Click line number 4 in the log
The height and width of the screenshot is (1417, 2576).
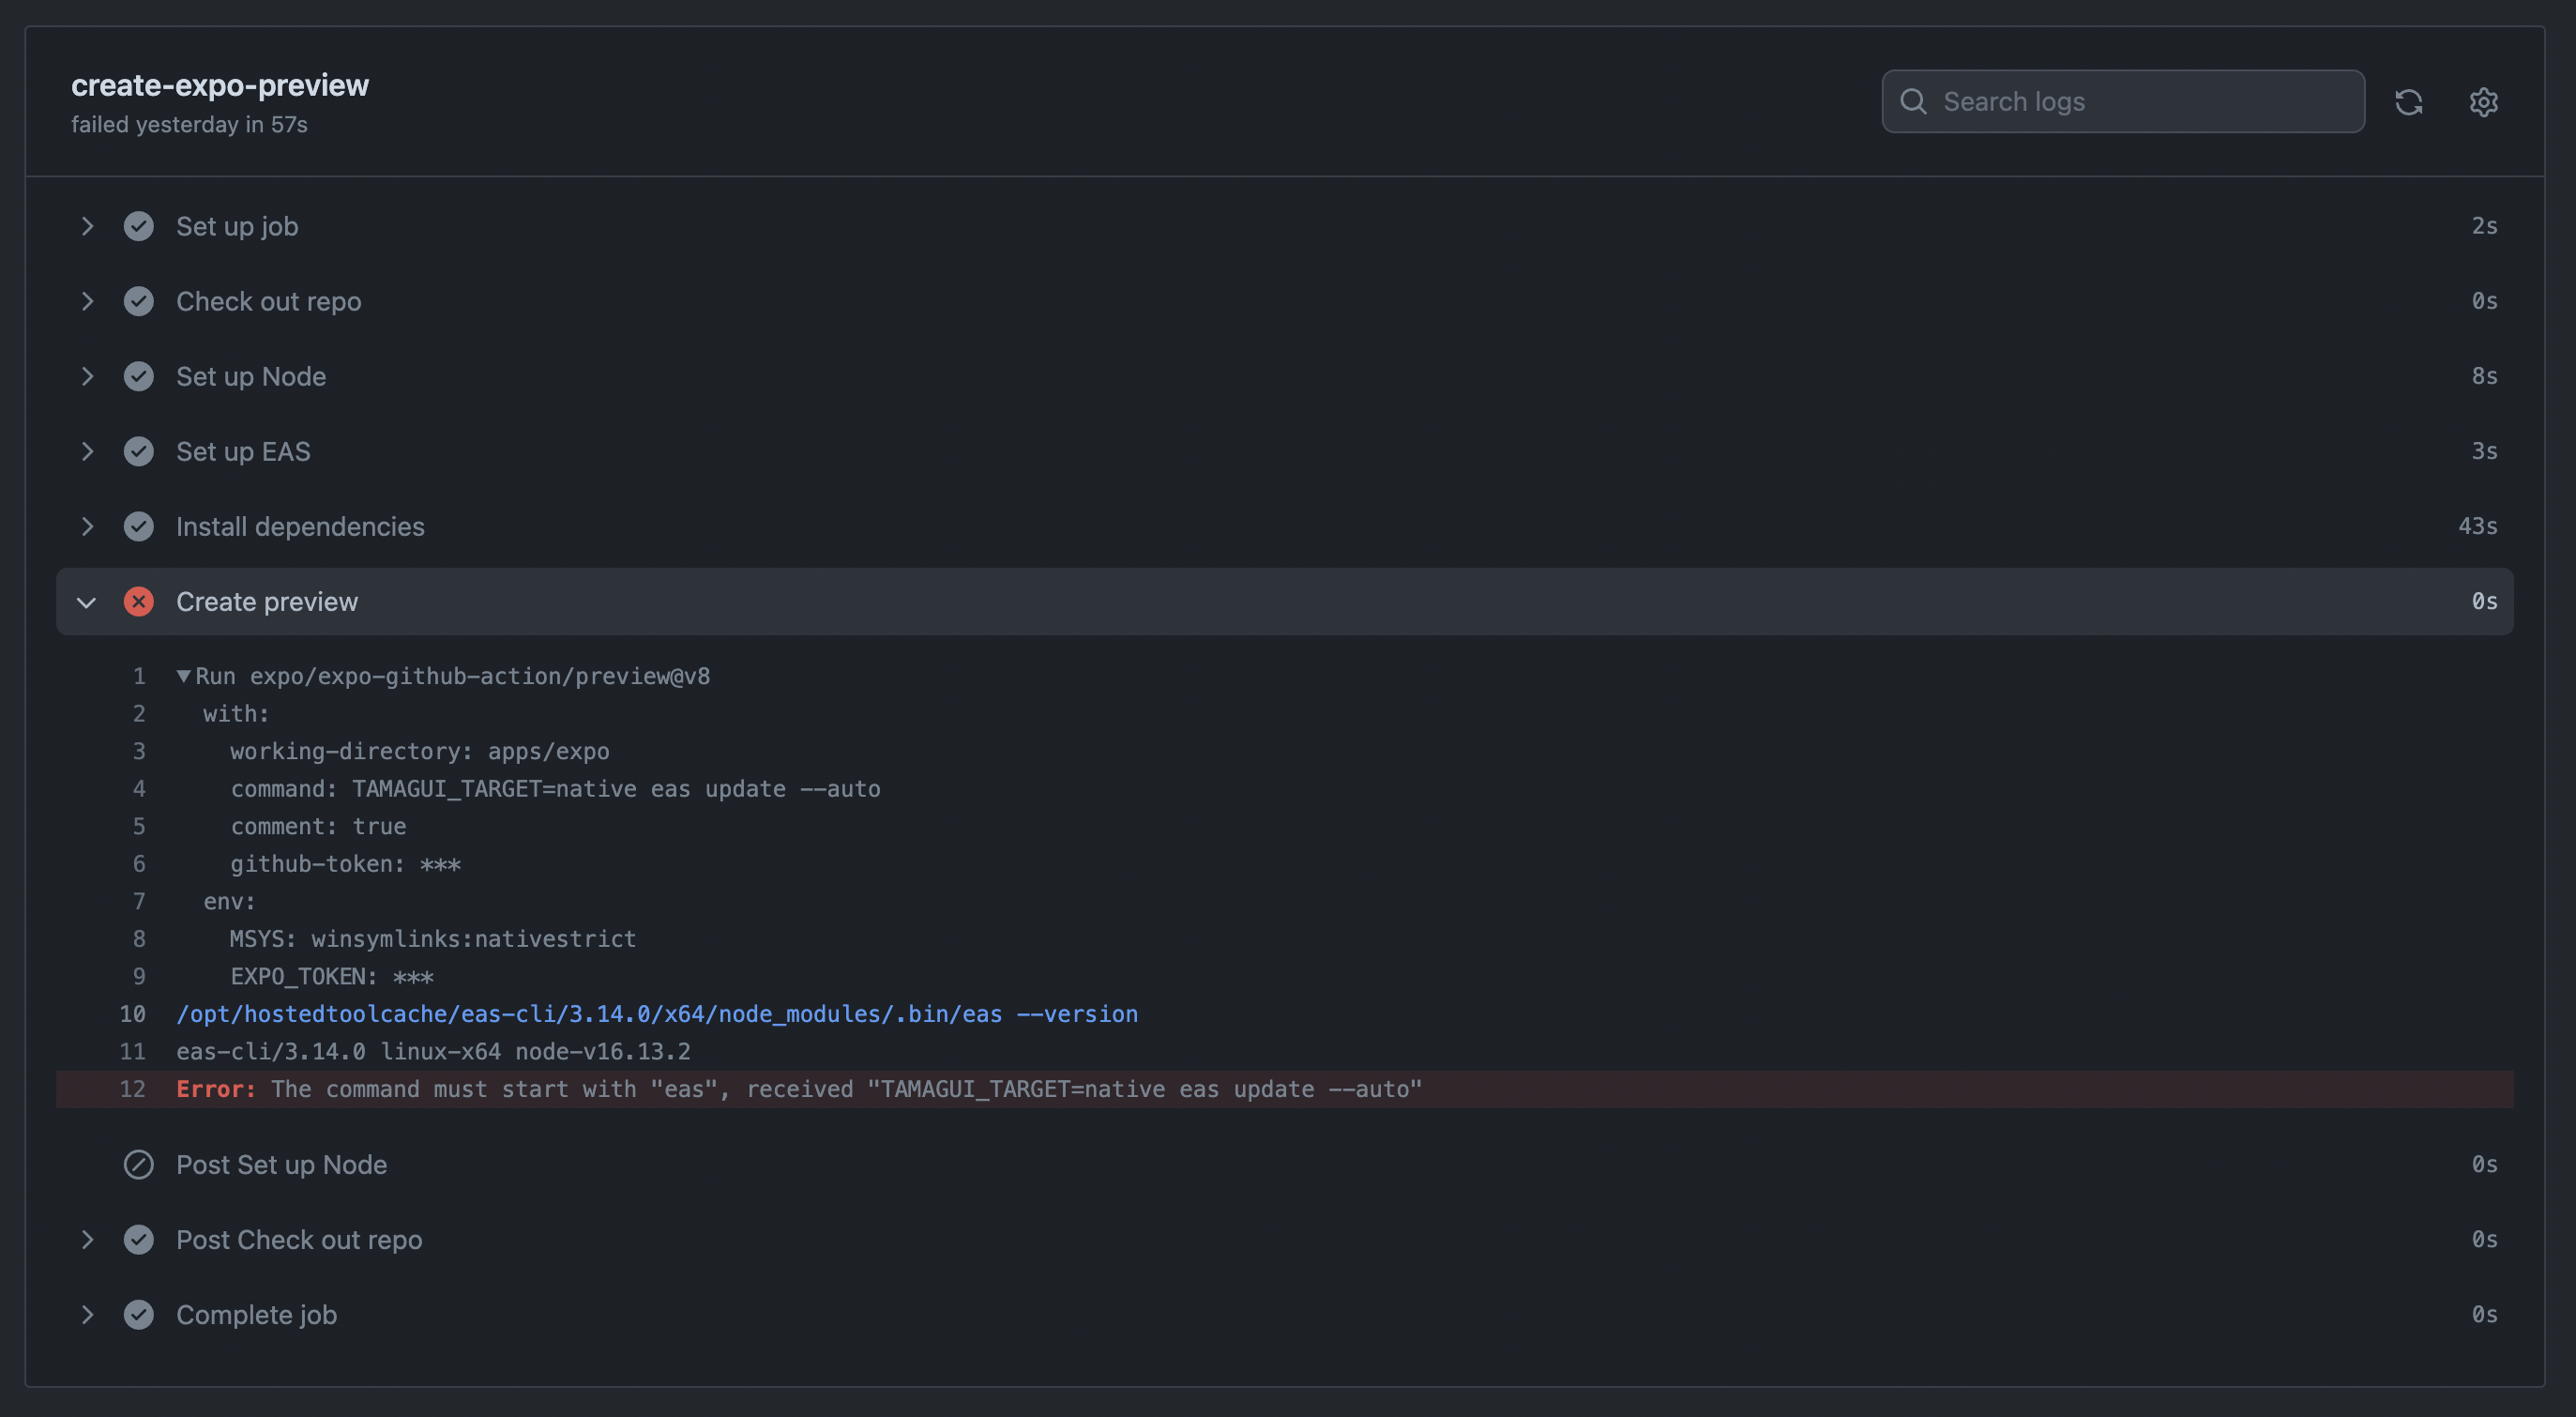[x=139, y=788]
